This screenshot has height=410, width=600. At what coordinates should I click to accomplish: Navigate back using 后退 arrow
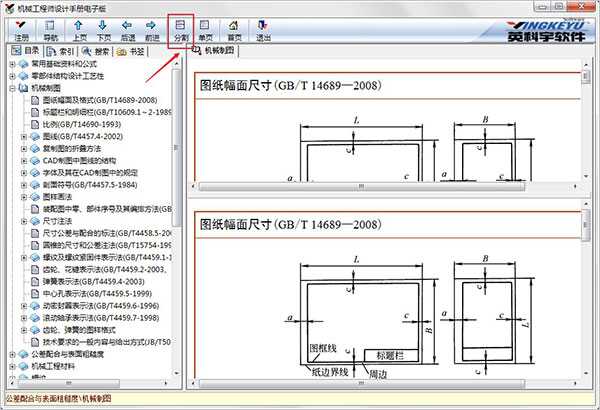[127, 31]
